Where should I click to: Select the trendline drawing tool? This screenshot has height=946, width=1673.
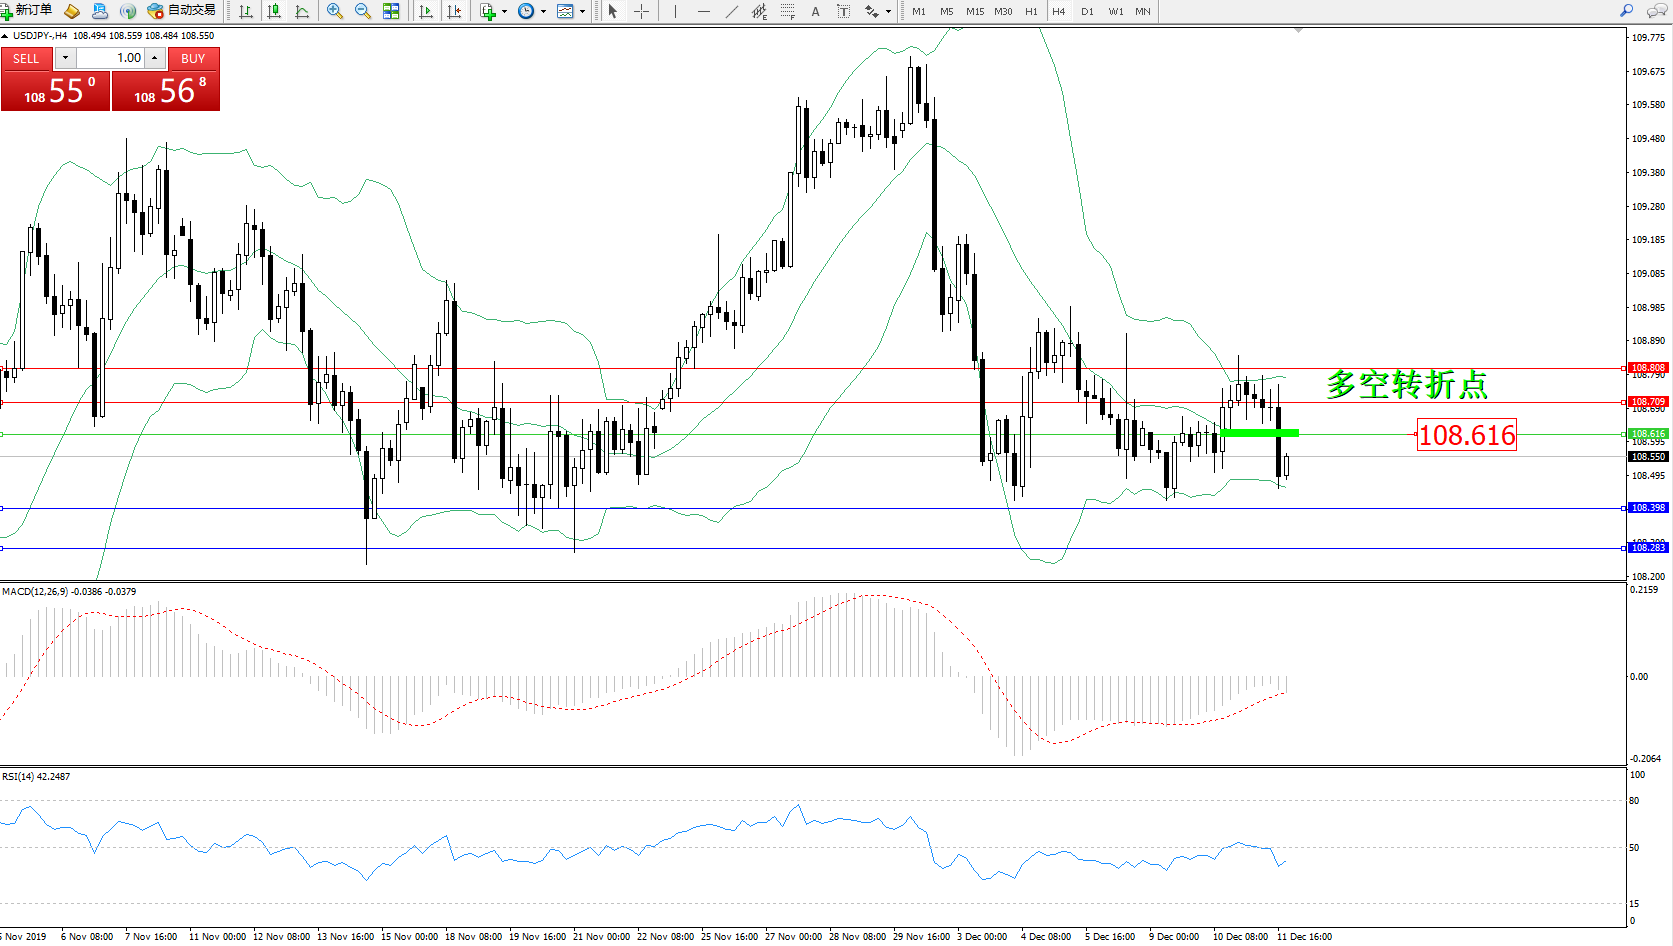tap(732, 11)
